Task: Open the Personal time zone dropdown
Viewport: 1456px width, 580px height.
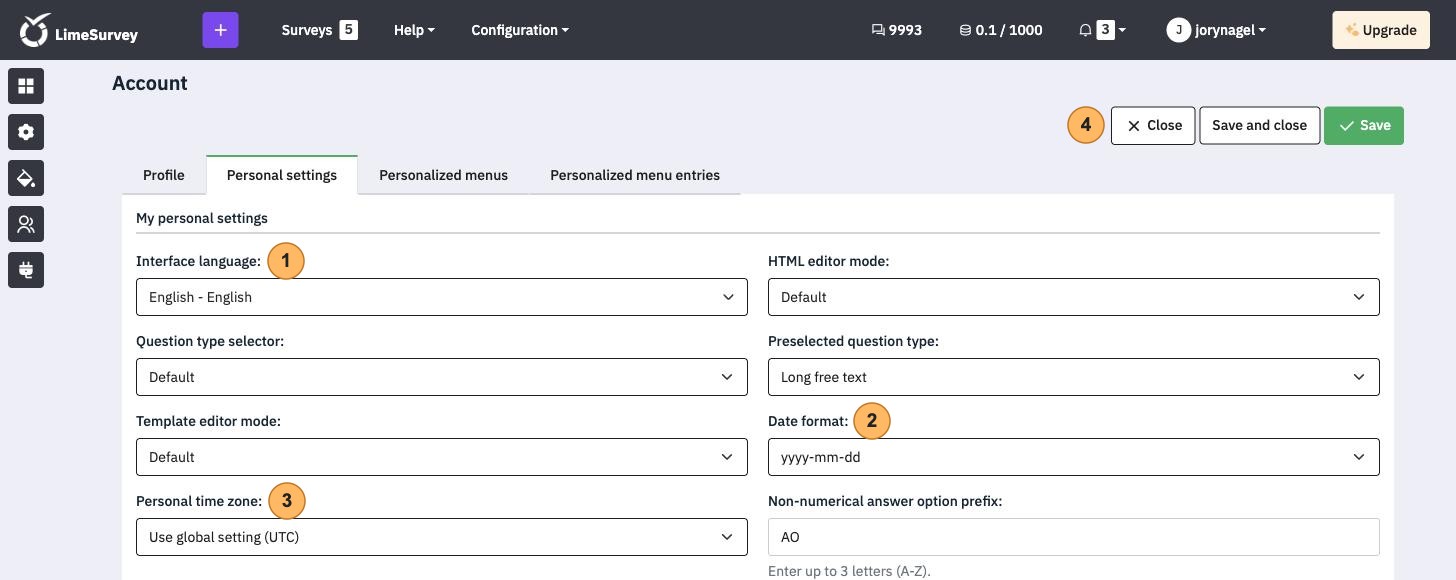Action: (442, 537)
